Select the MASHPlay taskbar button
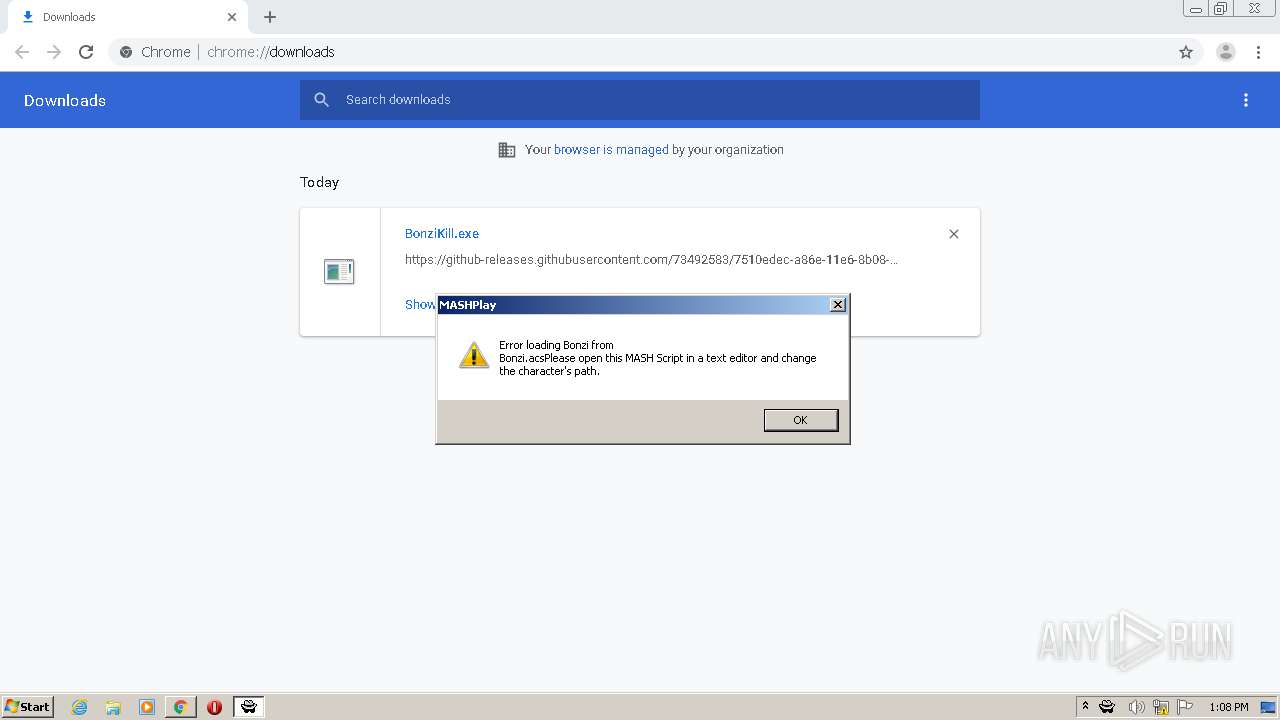The width and height of the screenshot is (1280, 720). (248, 707)
